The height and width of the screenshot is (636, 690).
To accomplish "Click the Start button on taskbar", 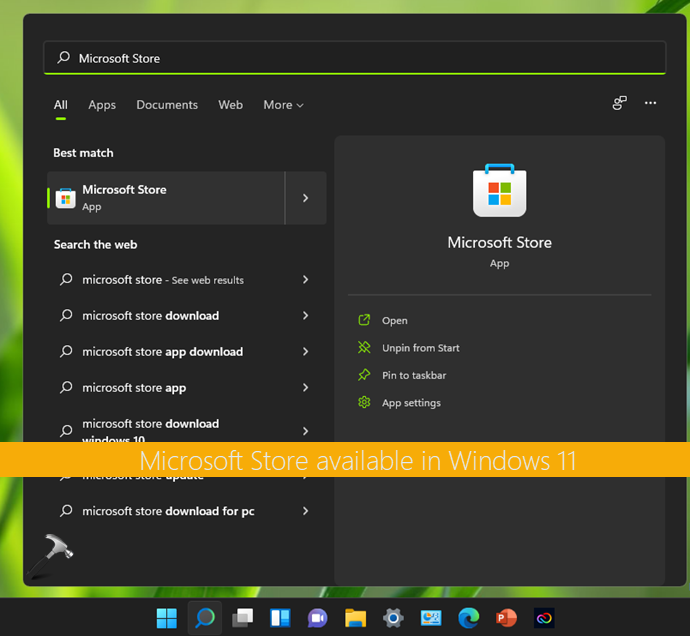I will click(166, 618).
